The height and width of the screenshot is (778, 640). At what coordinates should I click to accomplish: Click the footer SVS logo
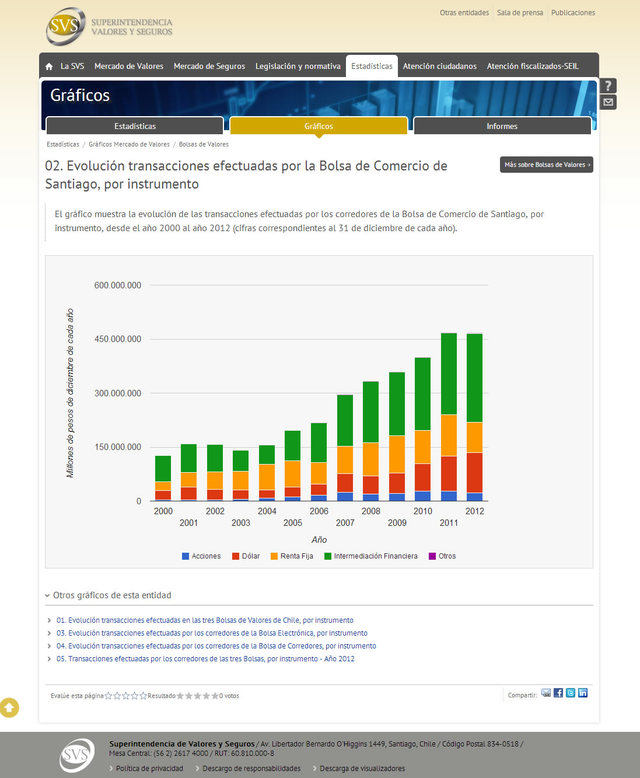coord(77,755)
